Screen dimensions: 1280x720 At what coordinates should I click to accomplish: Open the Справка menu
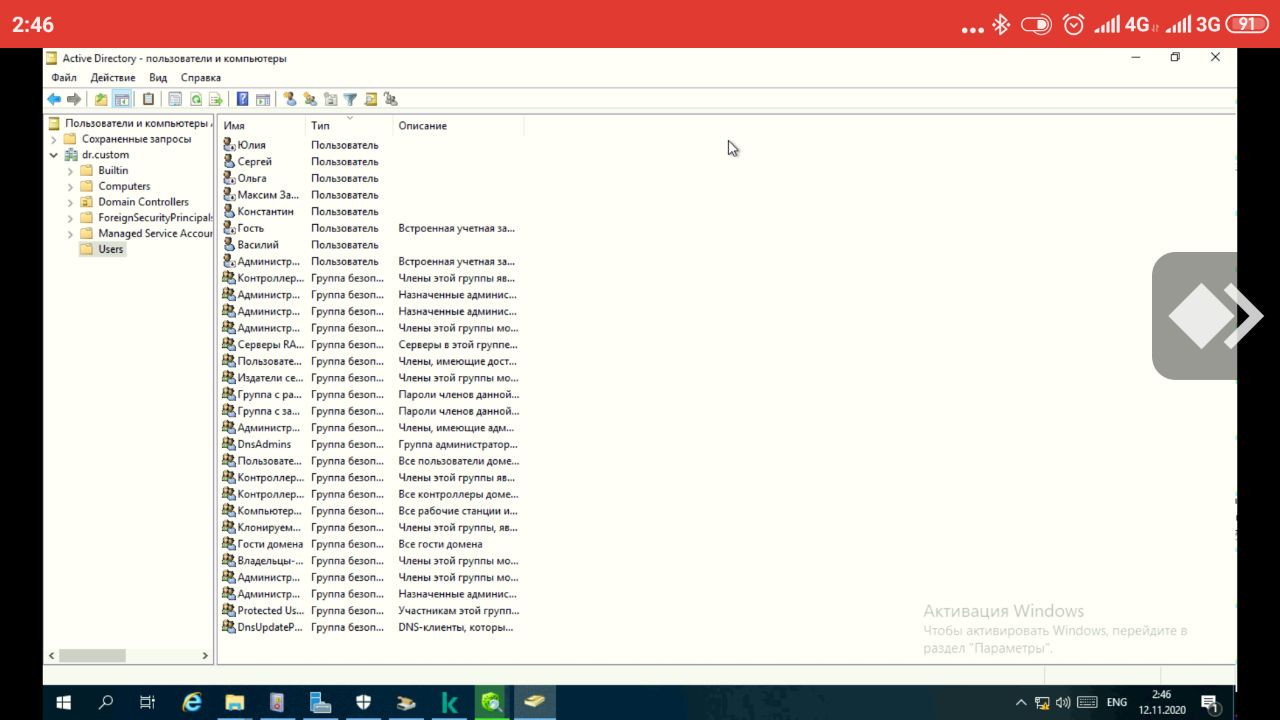coord(201,77)
